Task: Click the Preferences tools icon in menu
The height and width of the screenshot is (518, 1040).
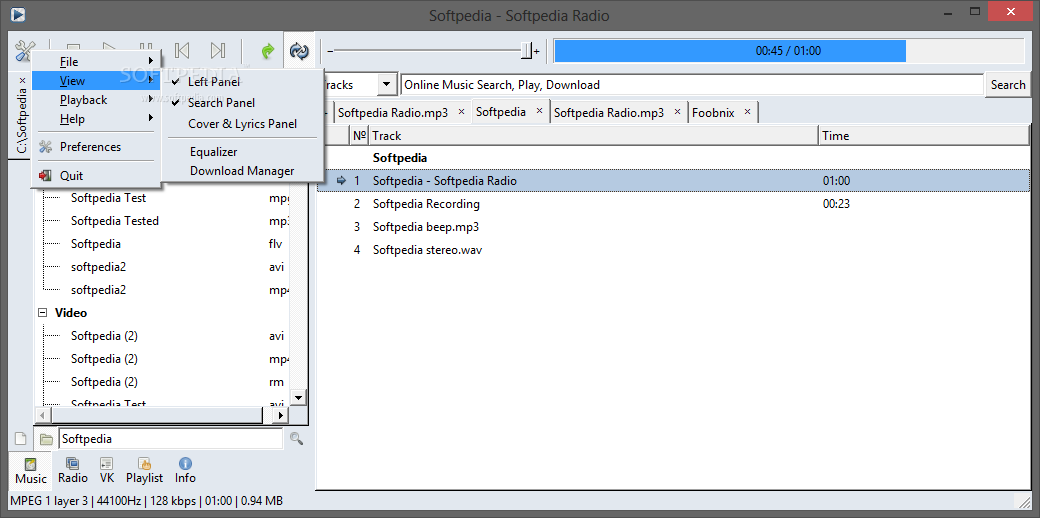Action: (46, 147)
